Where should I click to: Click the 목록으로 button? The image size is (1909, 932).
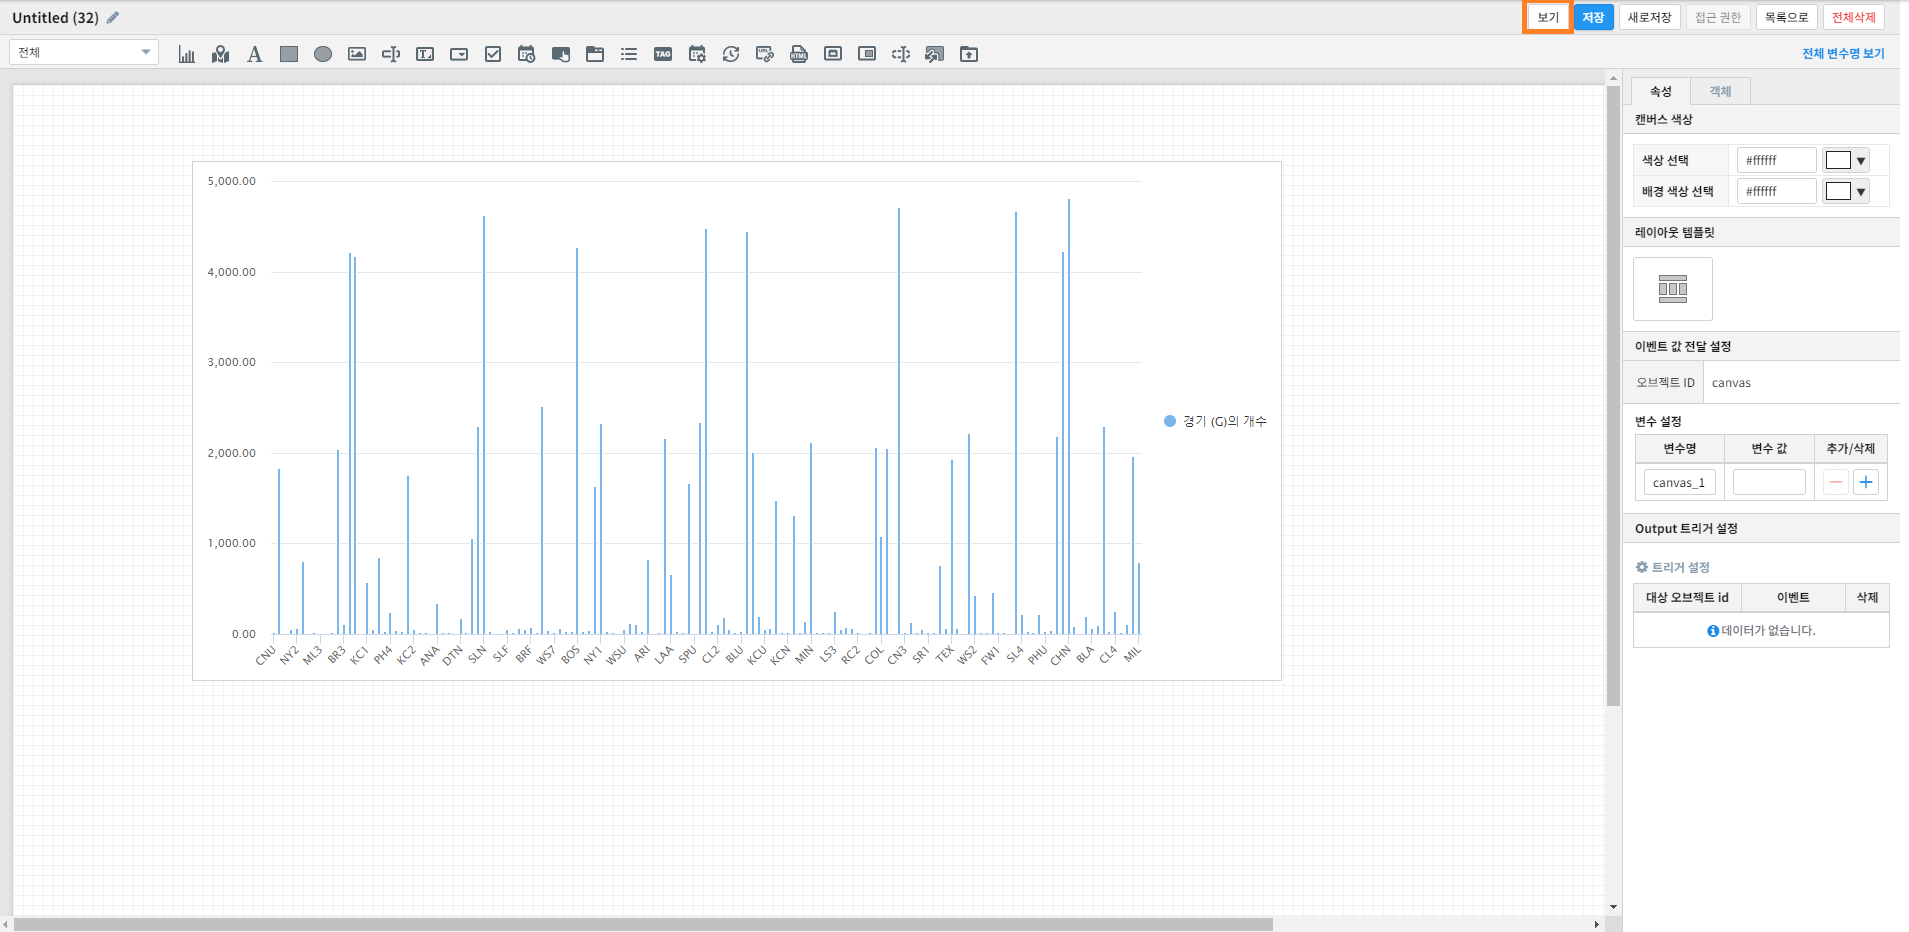(1786, 17)
